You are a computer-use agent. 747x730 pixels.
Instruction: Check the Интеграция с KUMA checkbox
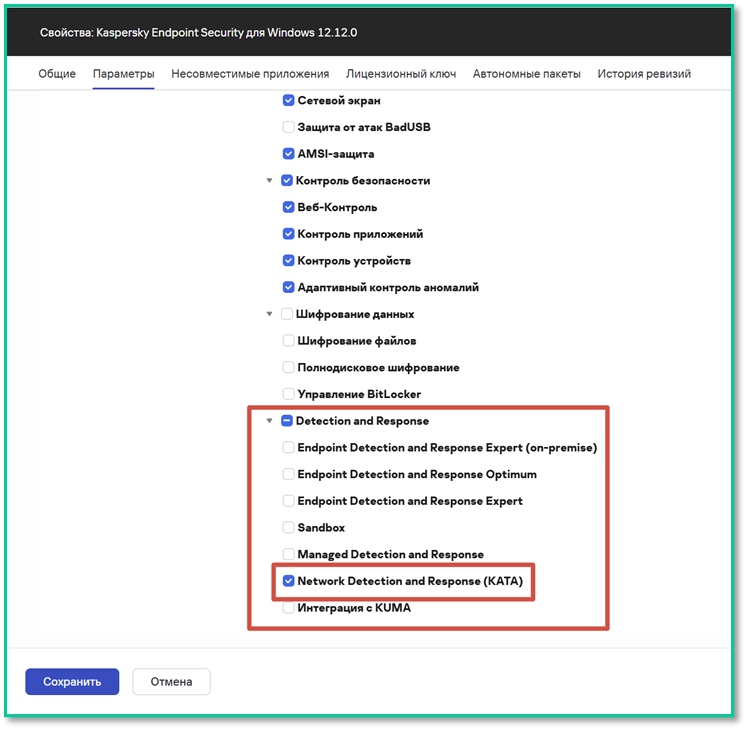coord(288,608)
